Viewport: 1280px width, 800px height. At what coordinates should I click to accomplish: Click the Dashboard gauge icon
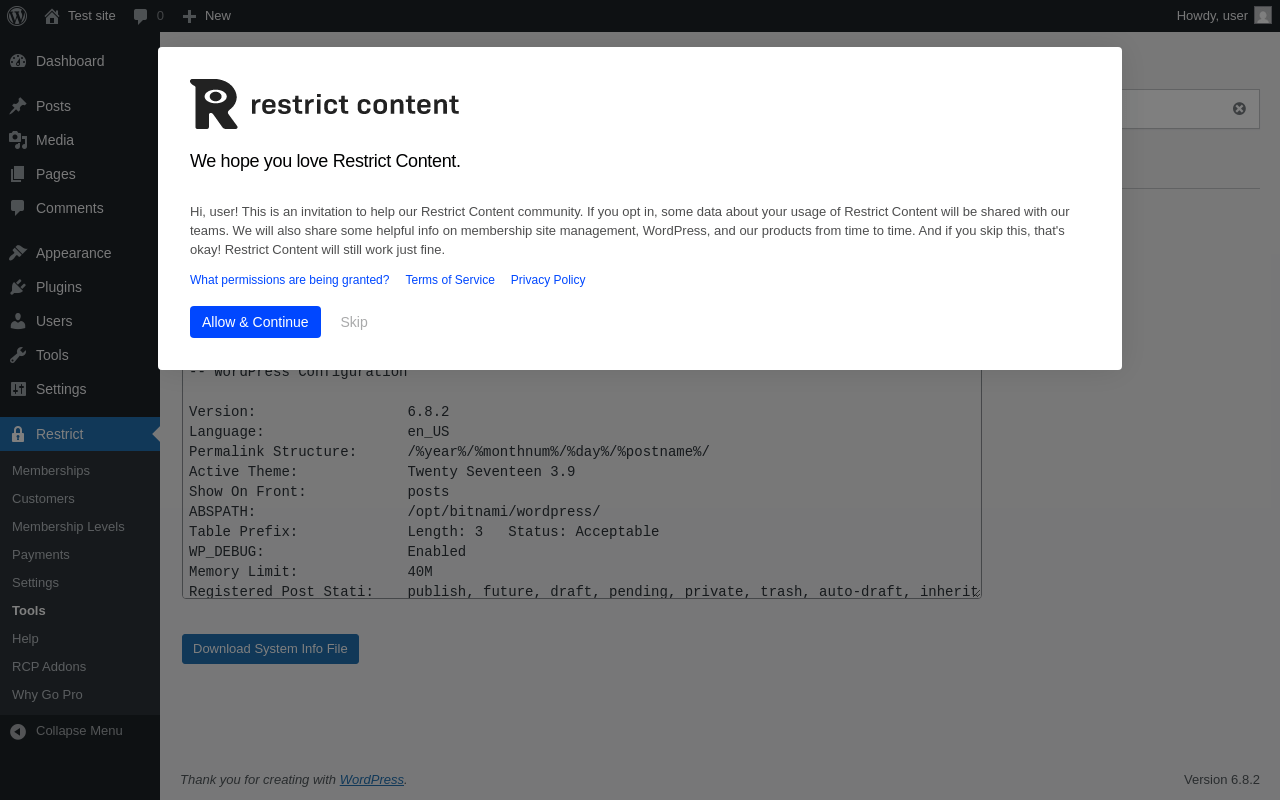[18, 61]
